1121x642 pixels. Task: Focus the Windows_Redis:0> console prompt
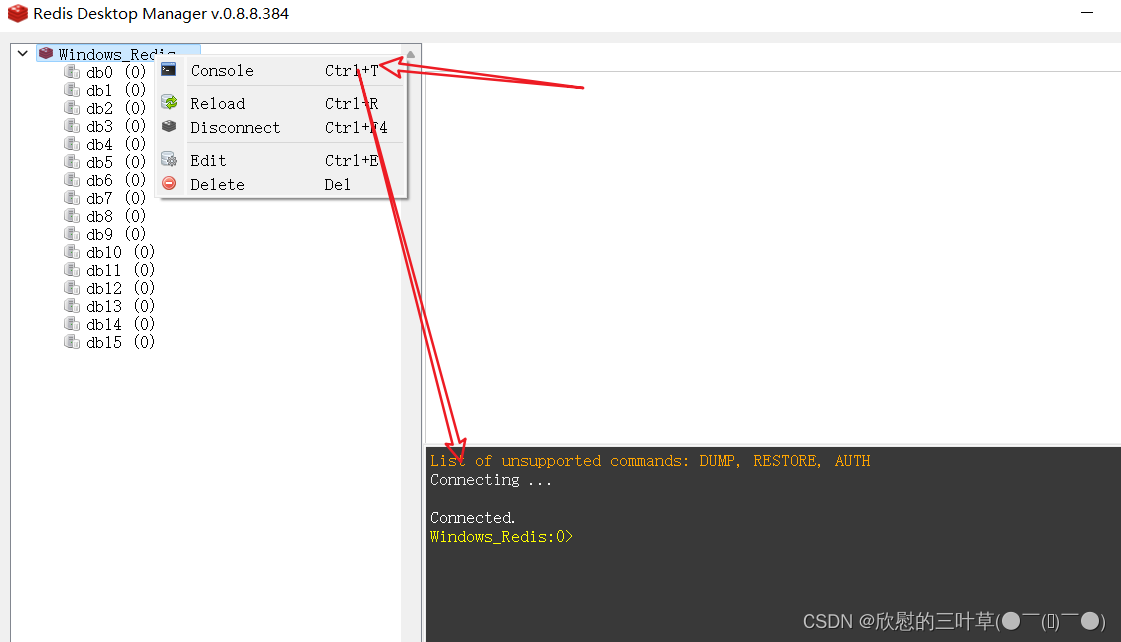tap(501, 537)
